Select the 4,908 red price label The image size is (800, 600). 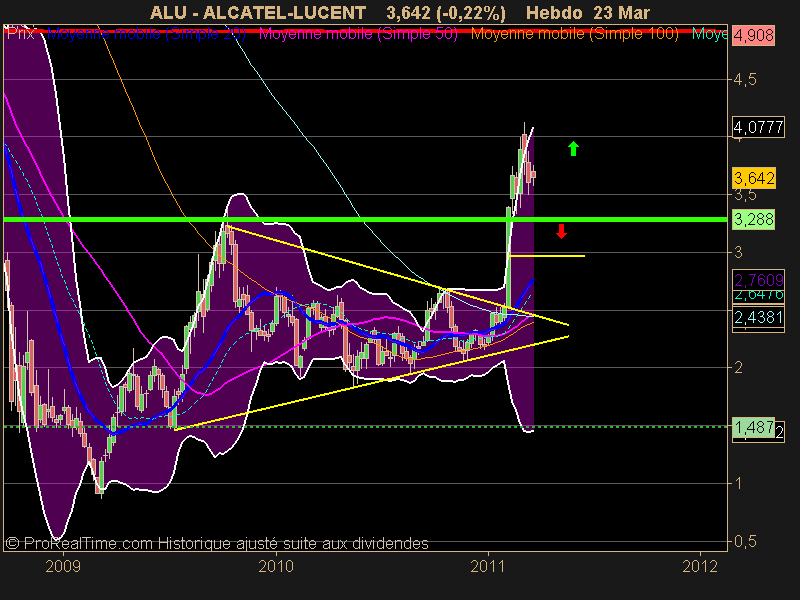pos(754,36)
